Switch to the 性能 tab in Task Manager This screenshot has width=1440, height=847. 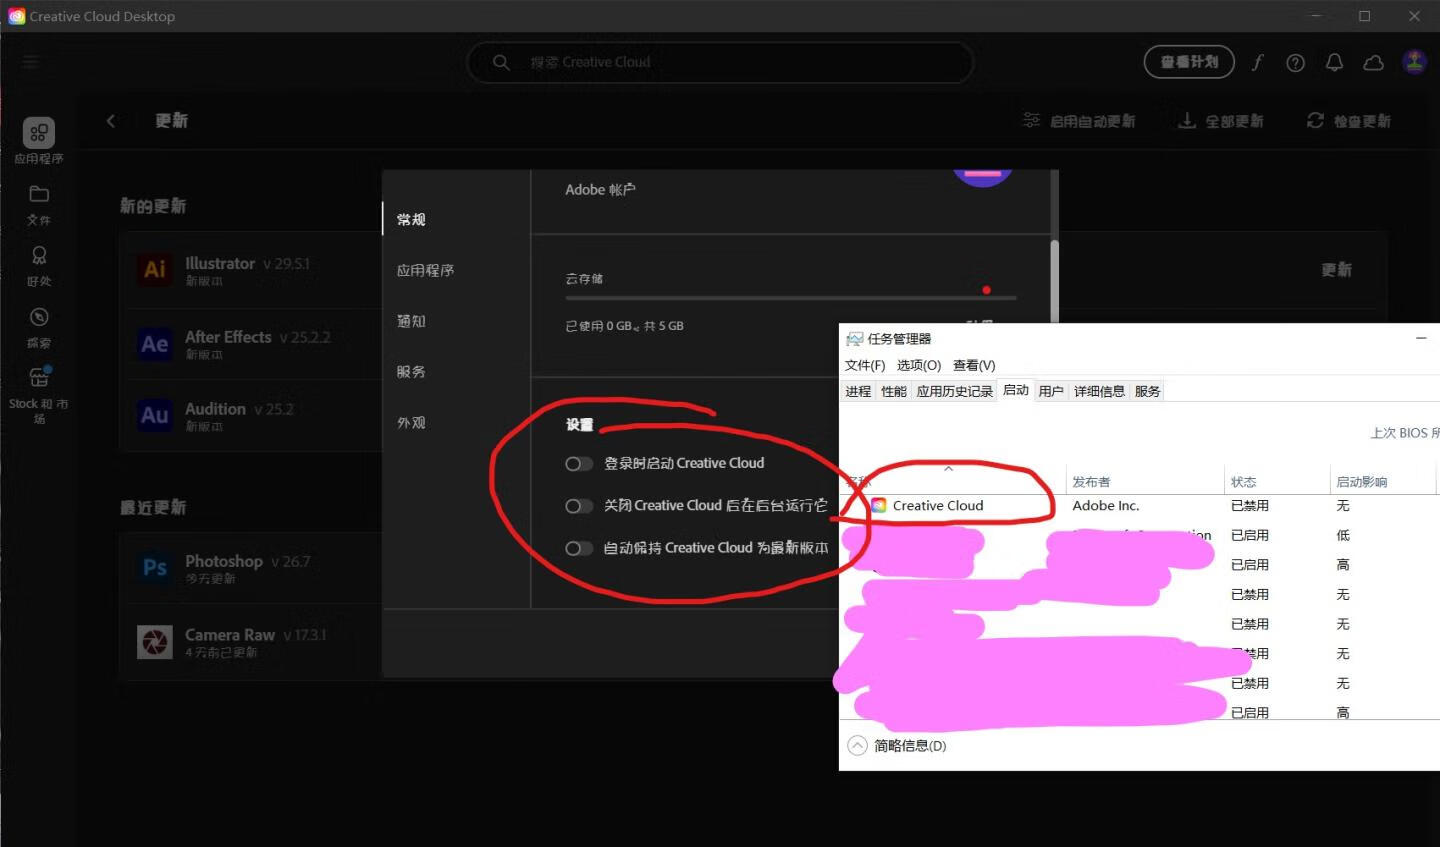point(894,391)
